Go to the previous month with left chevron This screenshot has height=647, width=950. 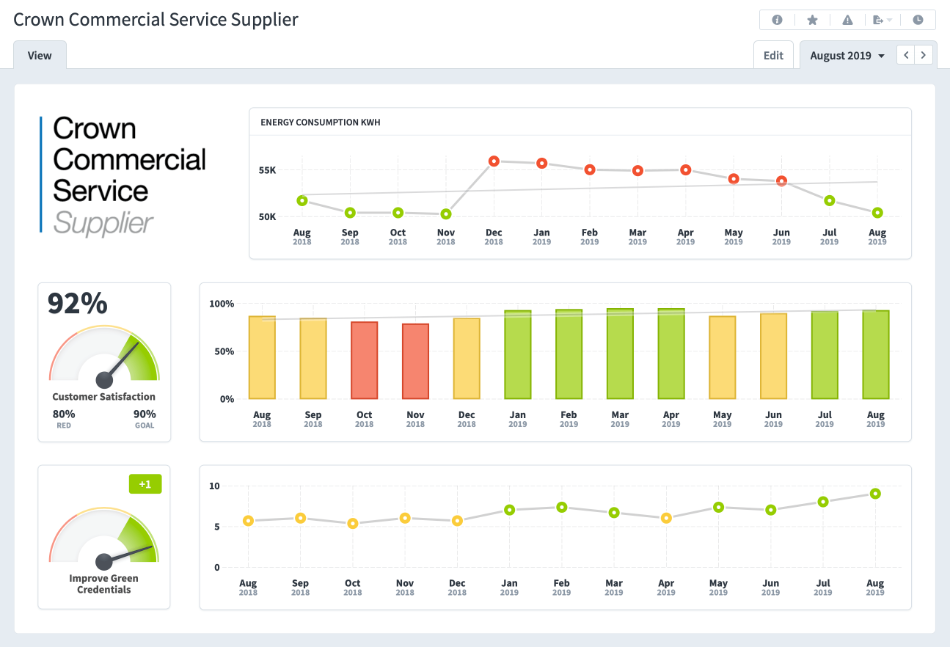(x=905, y=55)
